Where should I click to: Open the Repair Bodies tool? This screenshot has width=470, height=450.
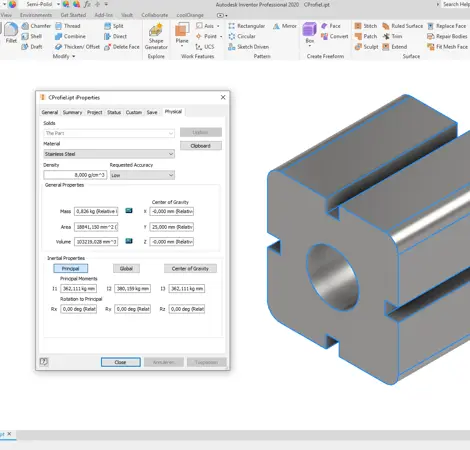447,36
